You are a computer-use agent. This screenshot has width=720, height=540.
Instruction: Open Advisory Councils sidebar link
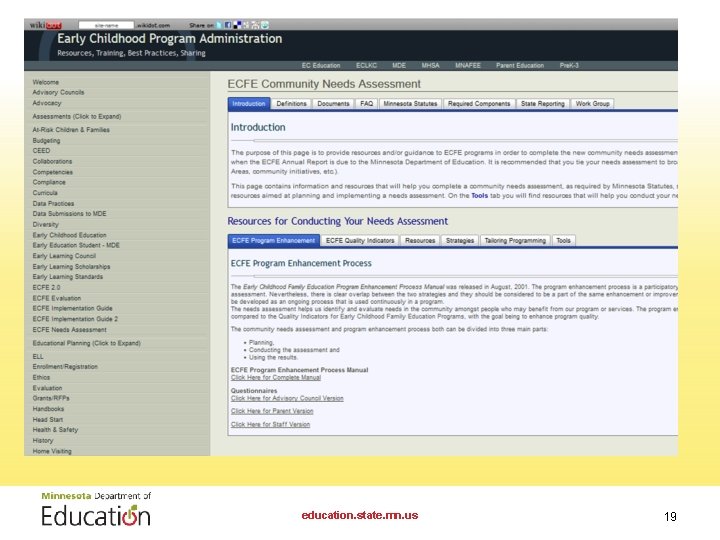coord(58,92)
